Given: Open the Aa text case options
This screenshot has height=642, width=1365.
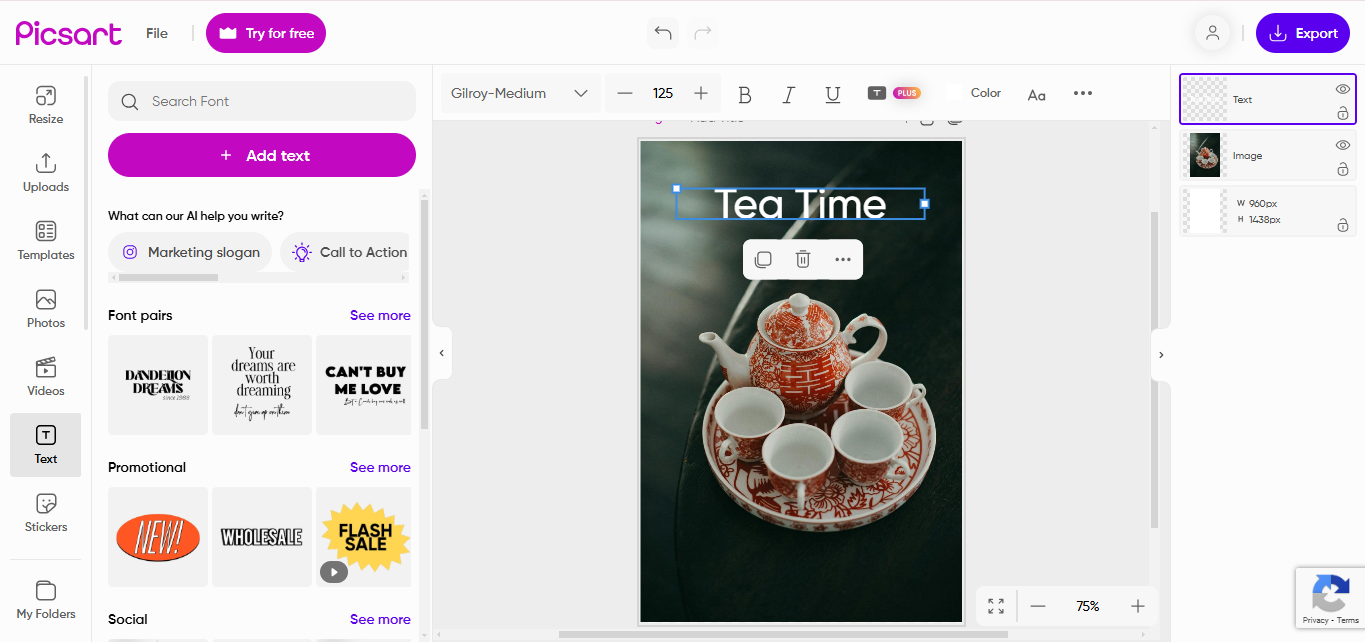Looking at the screenshot, I should (1036, 94).
